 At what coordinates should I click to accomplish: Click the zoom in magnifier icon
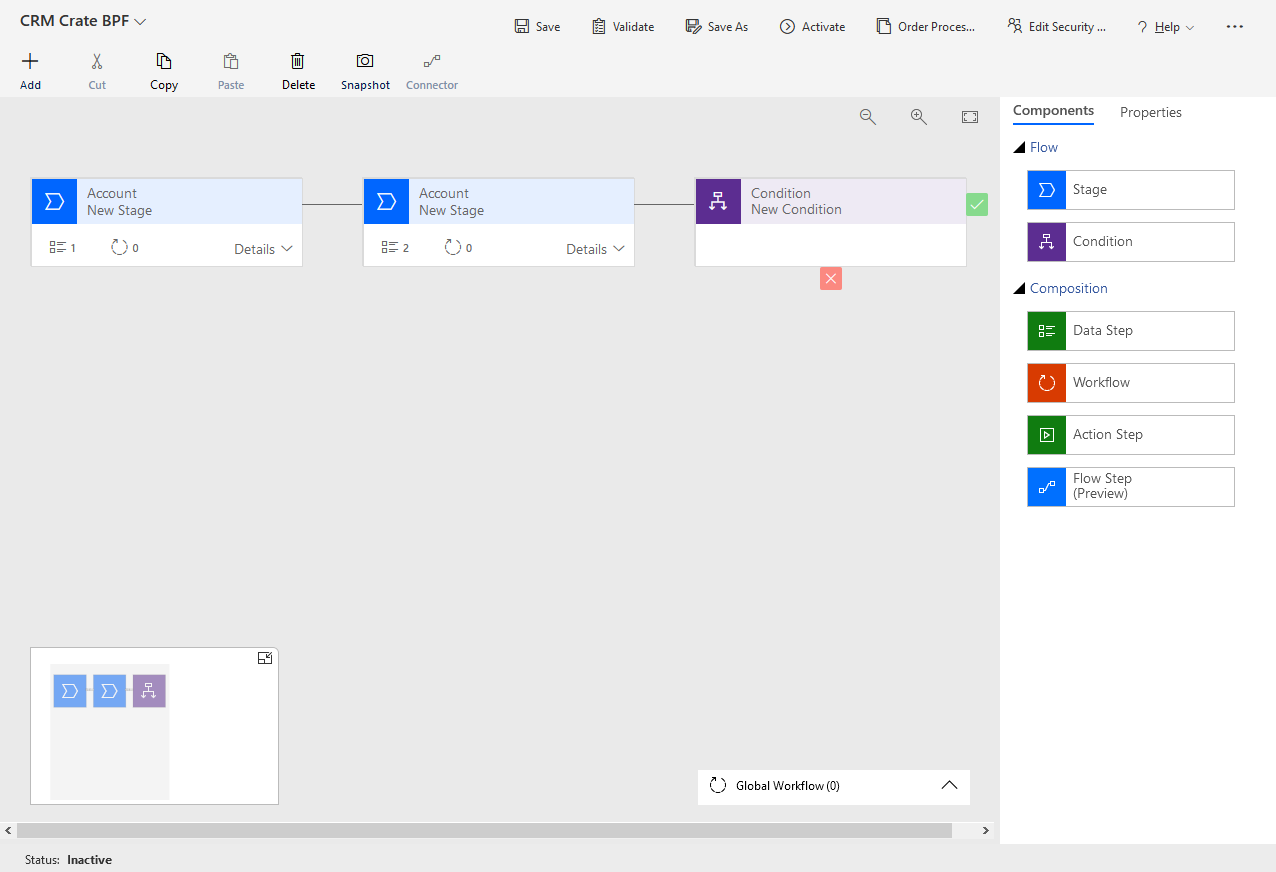pos(919,116)
